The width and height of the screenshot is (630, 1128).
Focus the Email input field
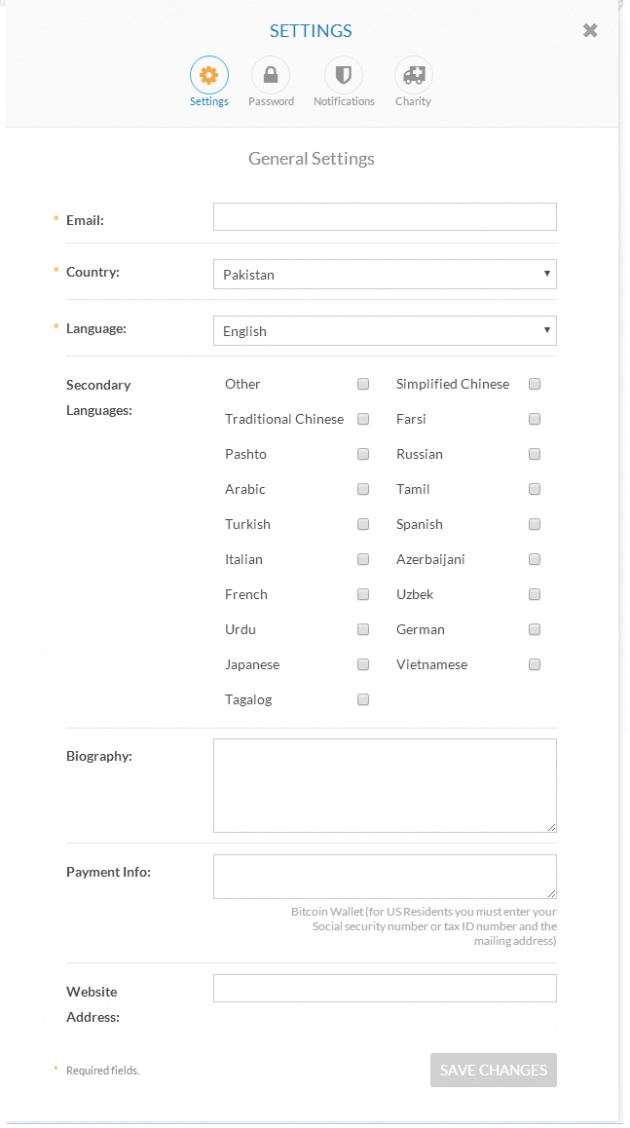coord(385,217)
